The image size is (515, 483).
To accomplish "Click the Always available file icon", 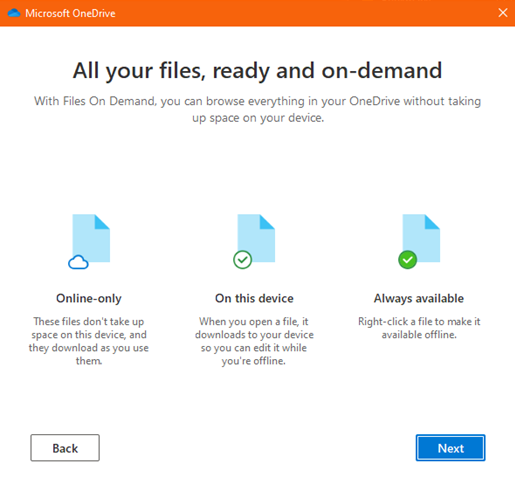I will tap(421, 238).
